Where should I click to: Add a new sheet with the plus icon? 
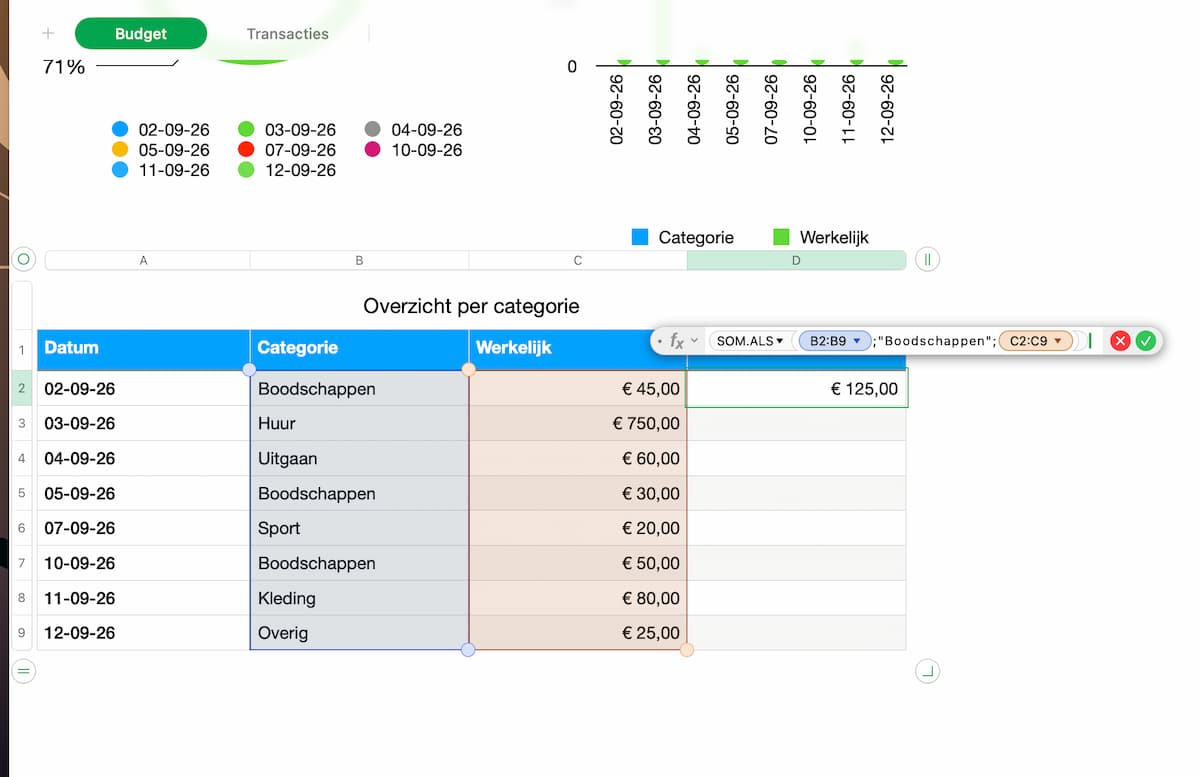coord(47,33)
